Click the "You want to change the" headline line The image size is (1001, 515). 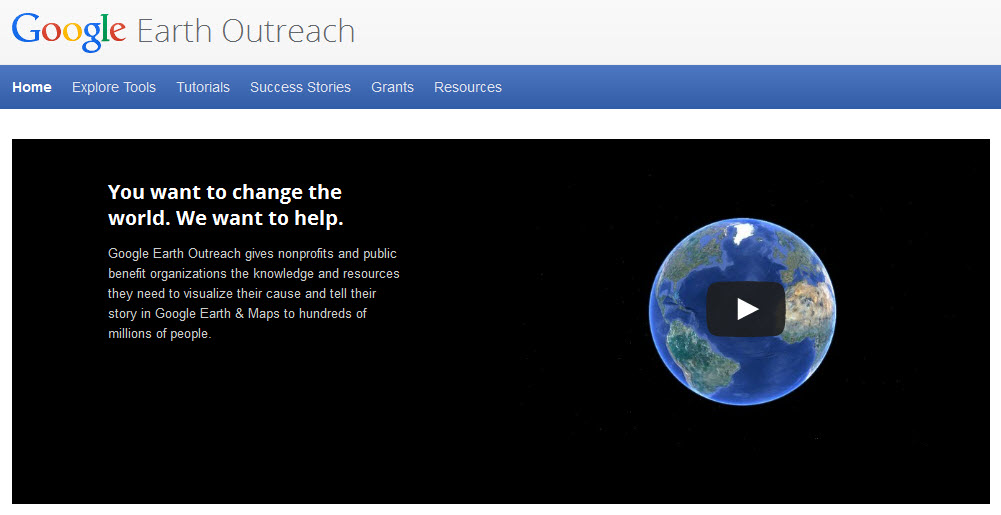224,192
